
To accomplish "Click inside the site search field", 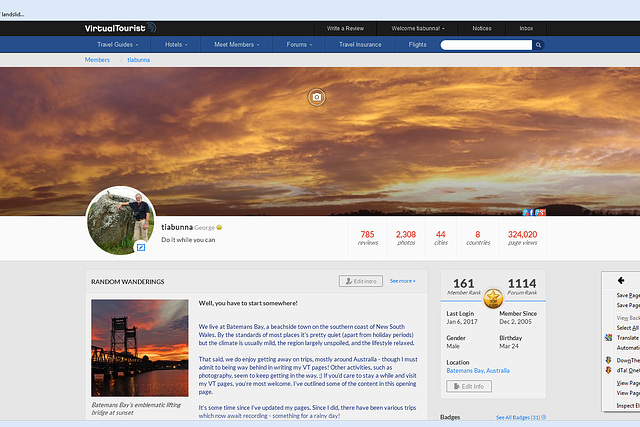I will pyautogui.click(x=486, y=45).
